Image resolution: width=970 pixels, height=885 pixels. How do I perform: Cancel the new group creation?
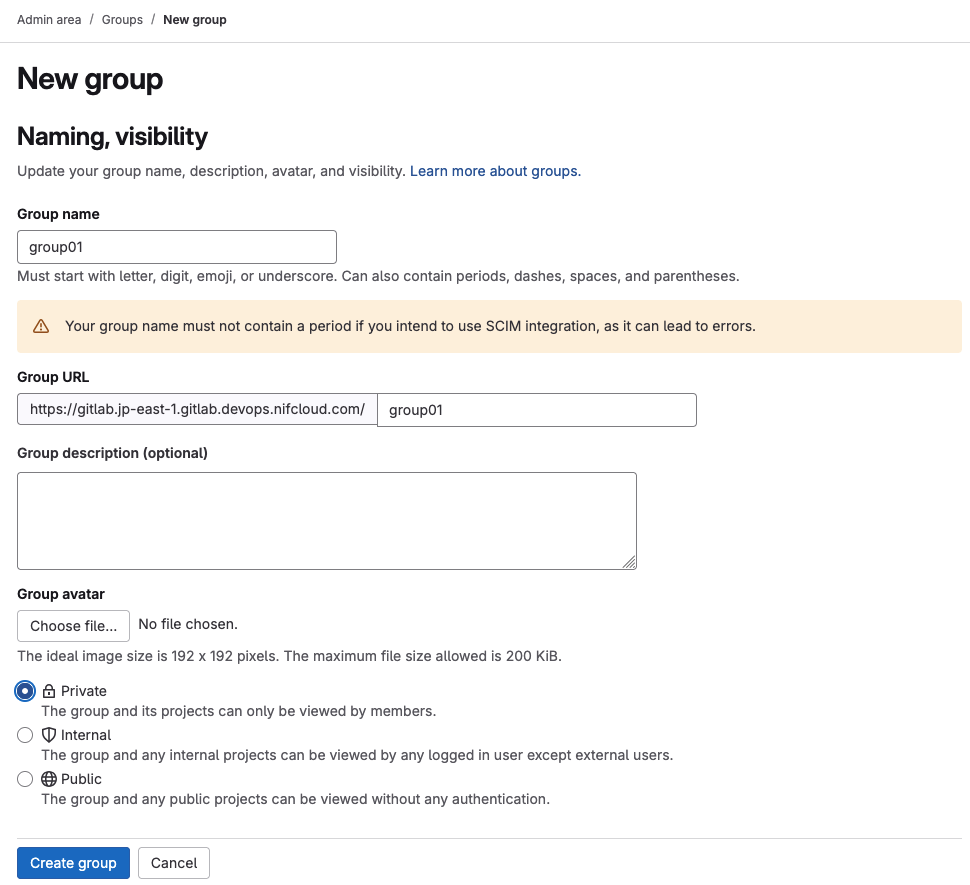174,863
